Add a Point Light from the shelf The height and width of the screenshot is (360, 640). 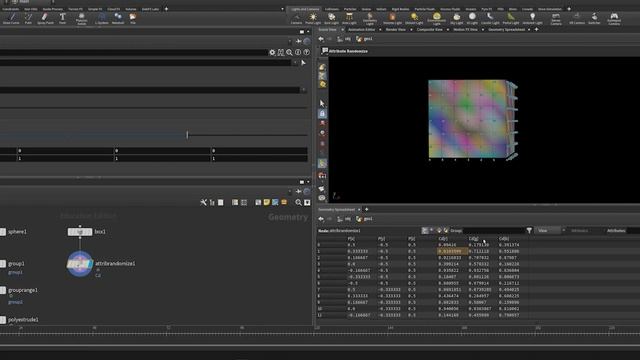click(313, 19)
